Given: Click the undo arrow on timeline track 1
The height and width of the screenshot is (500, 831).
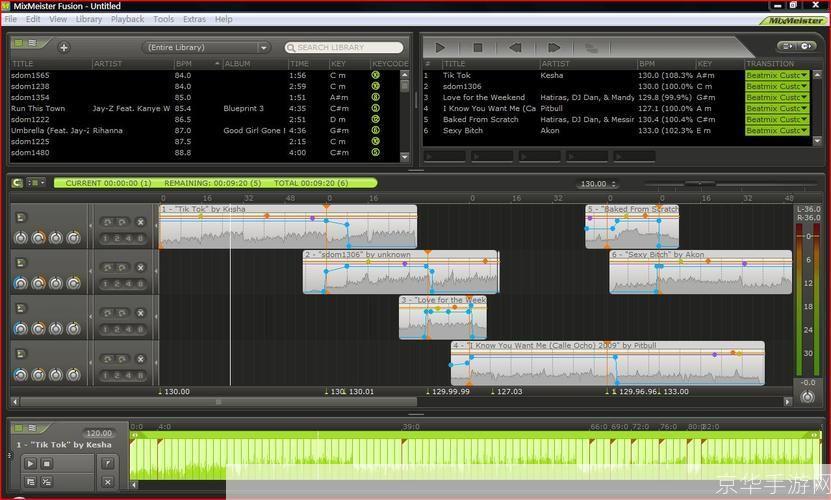Looking at the screenshot, I should click(108, 222).
